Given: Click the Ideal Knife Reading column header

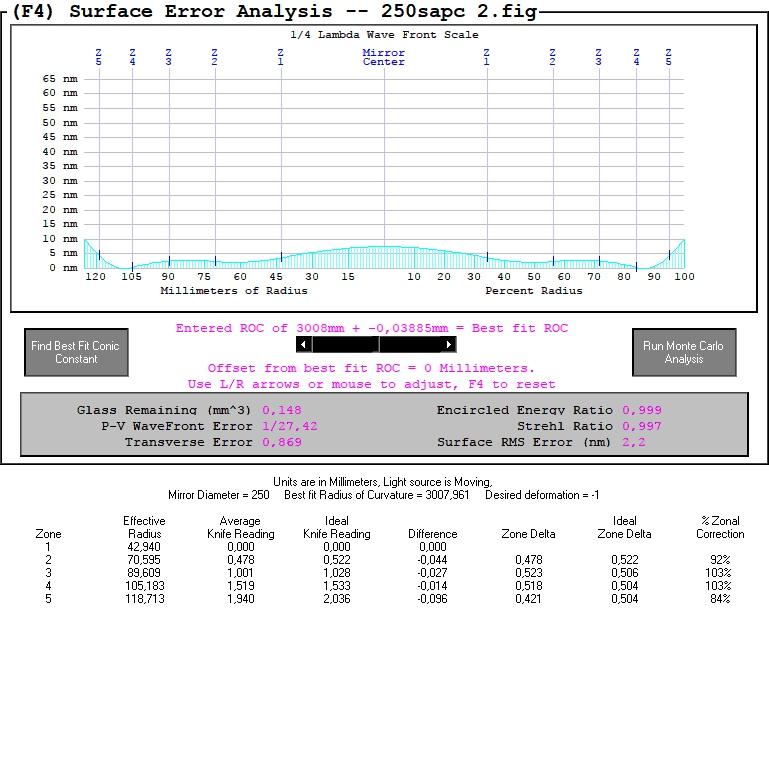Looking at the screenshot, I should coord(336,527).
